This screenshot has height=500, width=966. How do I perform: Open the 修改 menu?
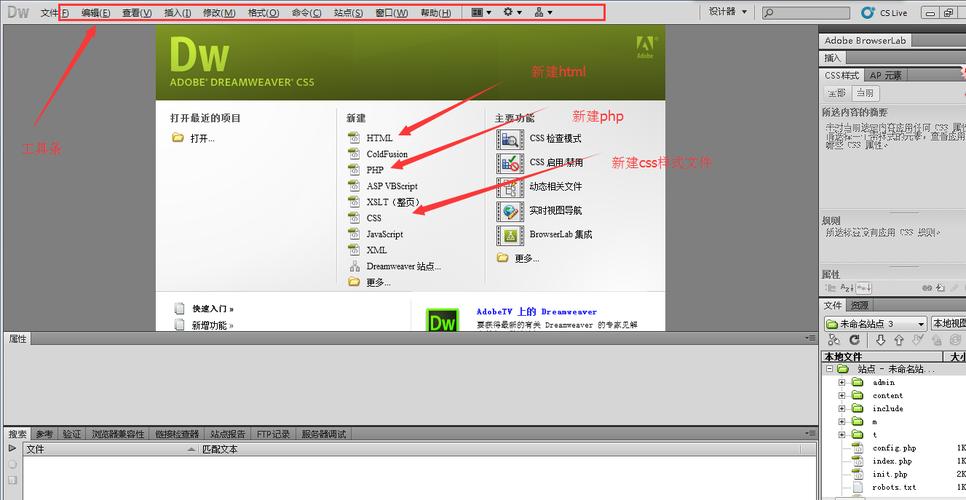coord(219,12)
